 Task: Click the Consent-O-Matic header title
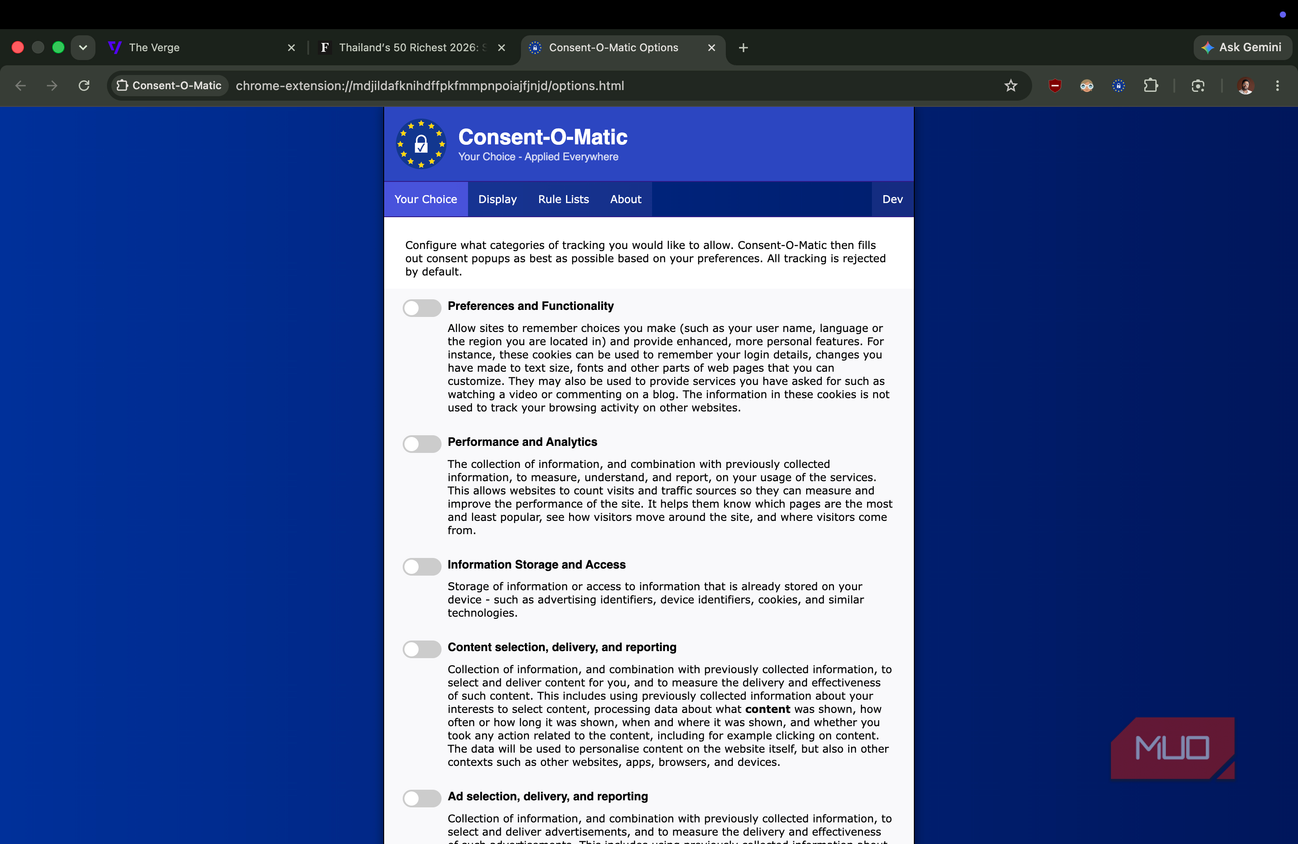coord(543,137)
